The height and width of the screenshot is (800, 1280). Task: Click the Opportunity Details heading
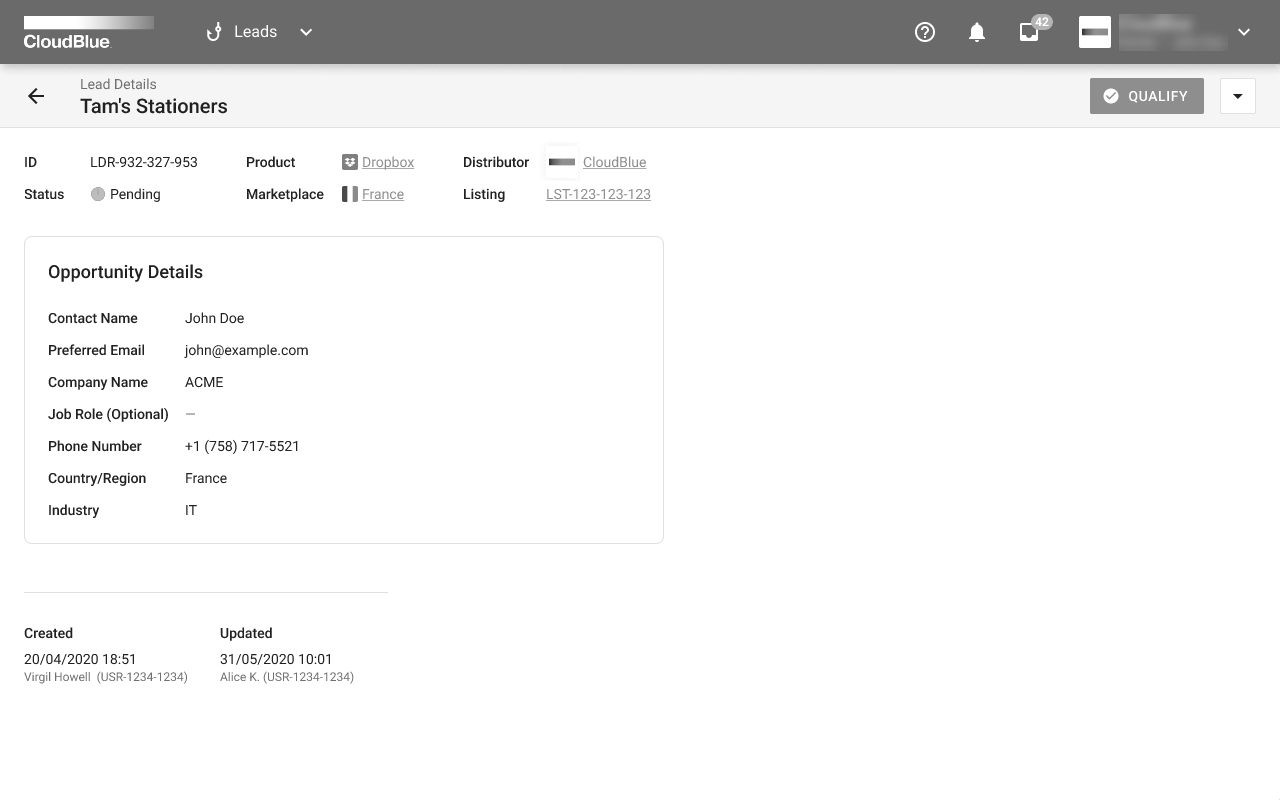(x=125, y=272)
